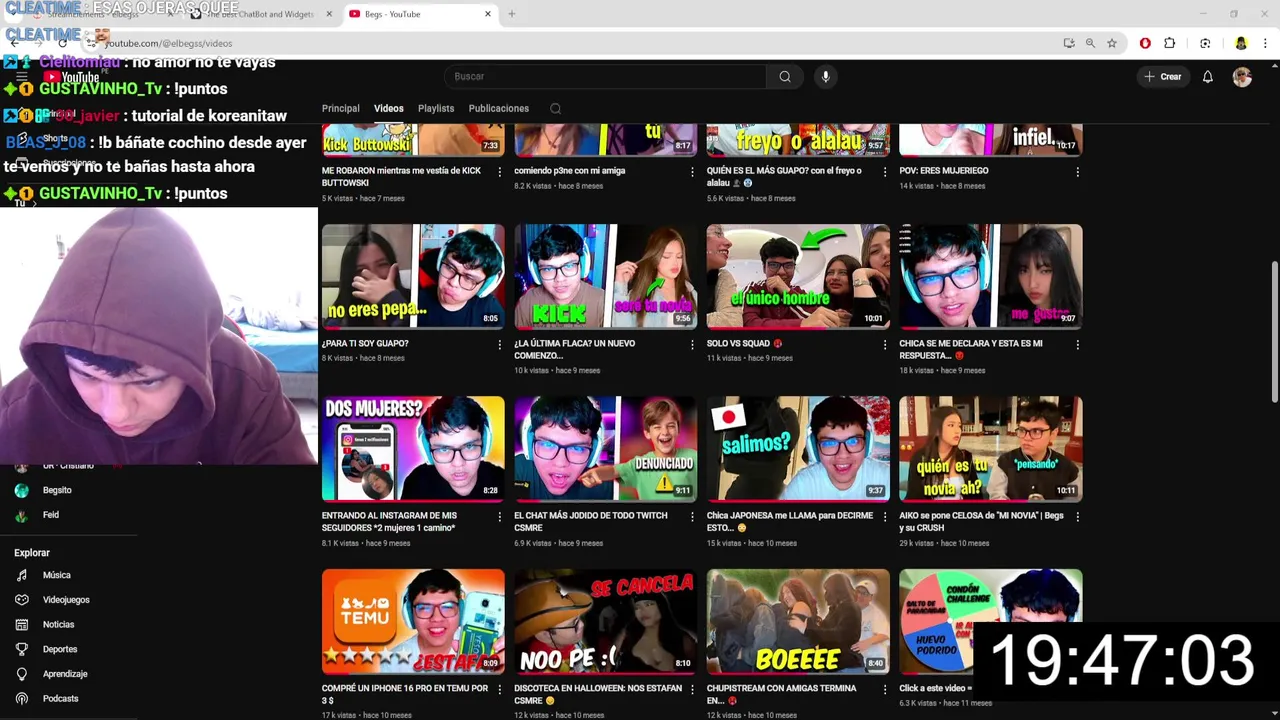
Task: Open options menu for Chica JAPONESA me LLAMA video
Action: 884,517
